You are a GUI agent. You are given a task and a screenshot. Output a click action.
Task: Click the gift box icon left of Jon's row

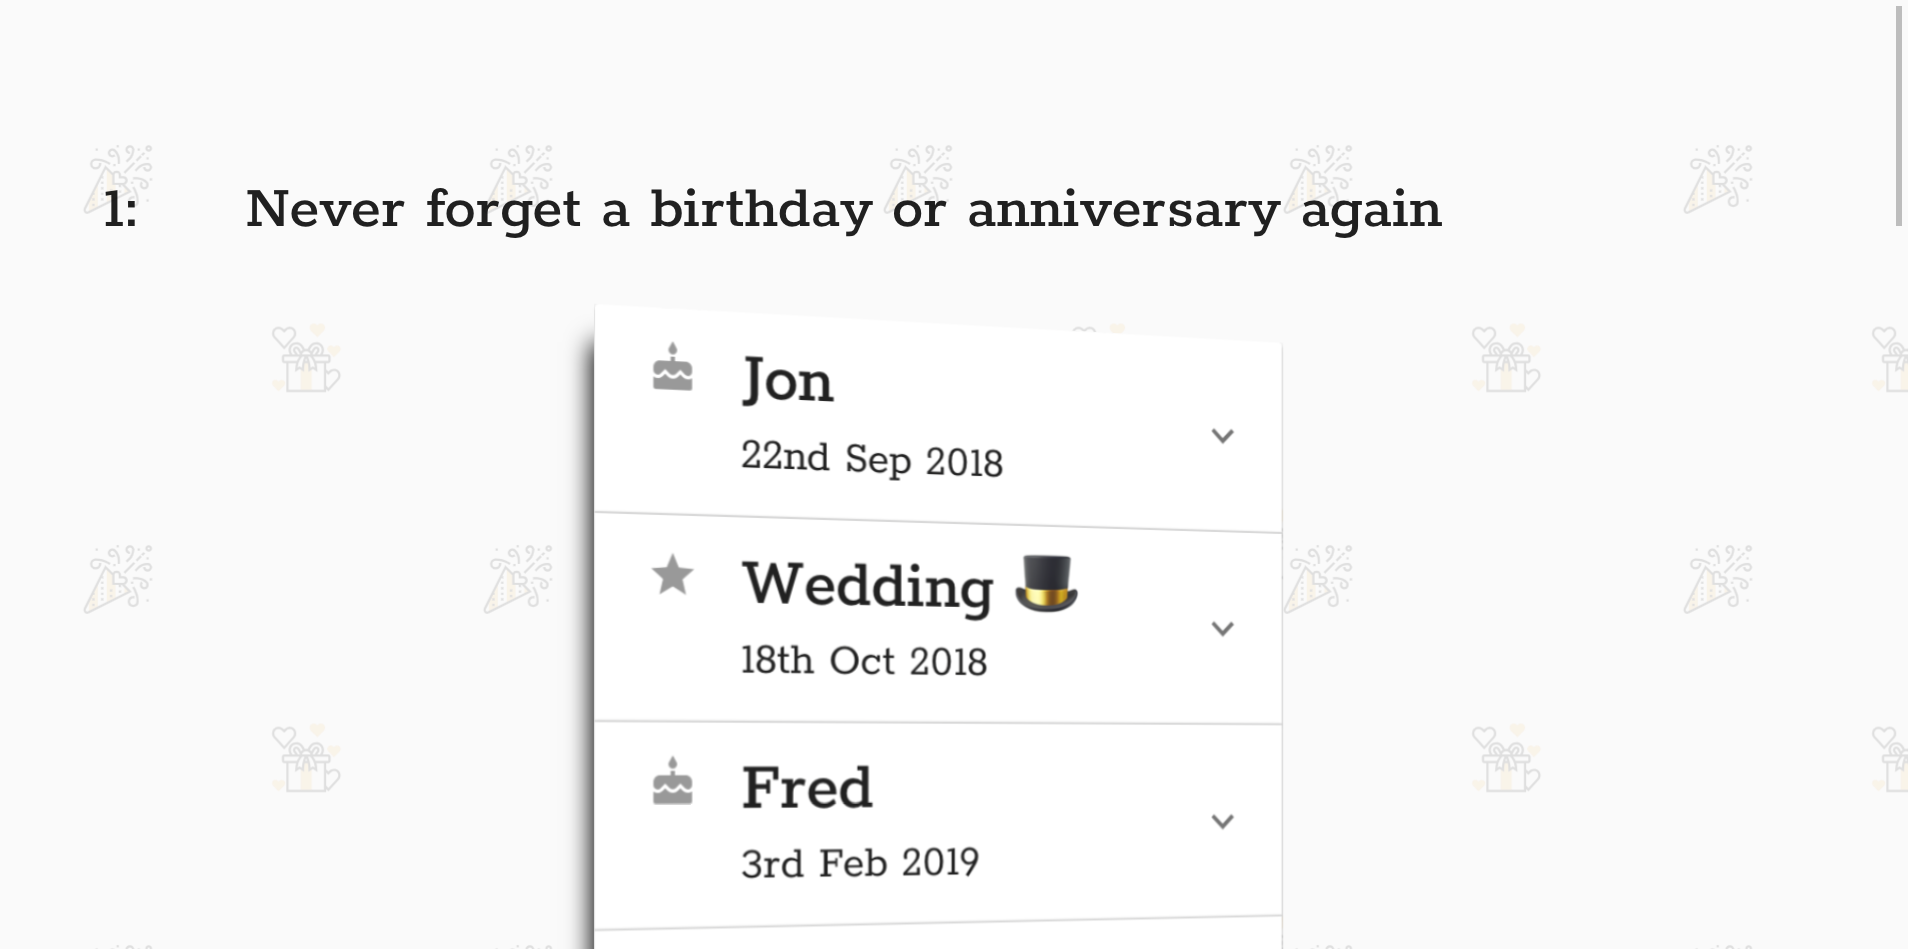point(306,358)
